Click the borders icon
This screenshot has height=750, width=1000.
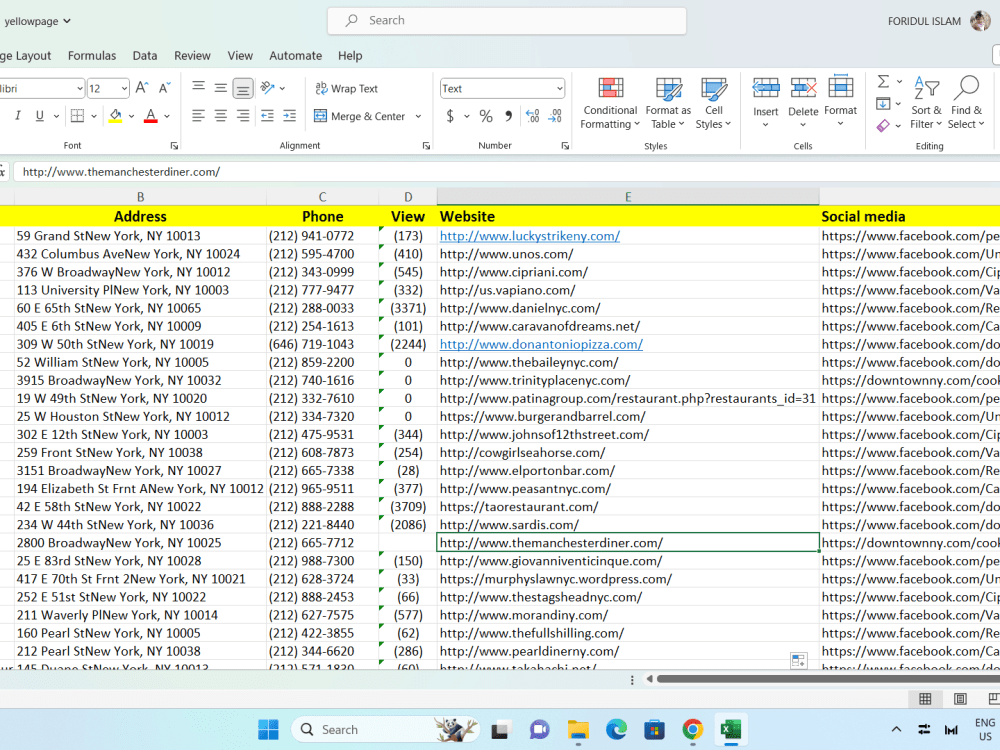(x=77, y=115)
